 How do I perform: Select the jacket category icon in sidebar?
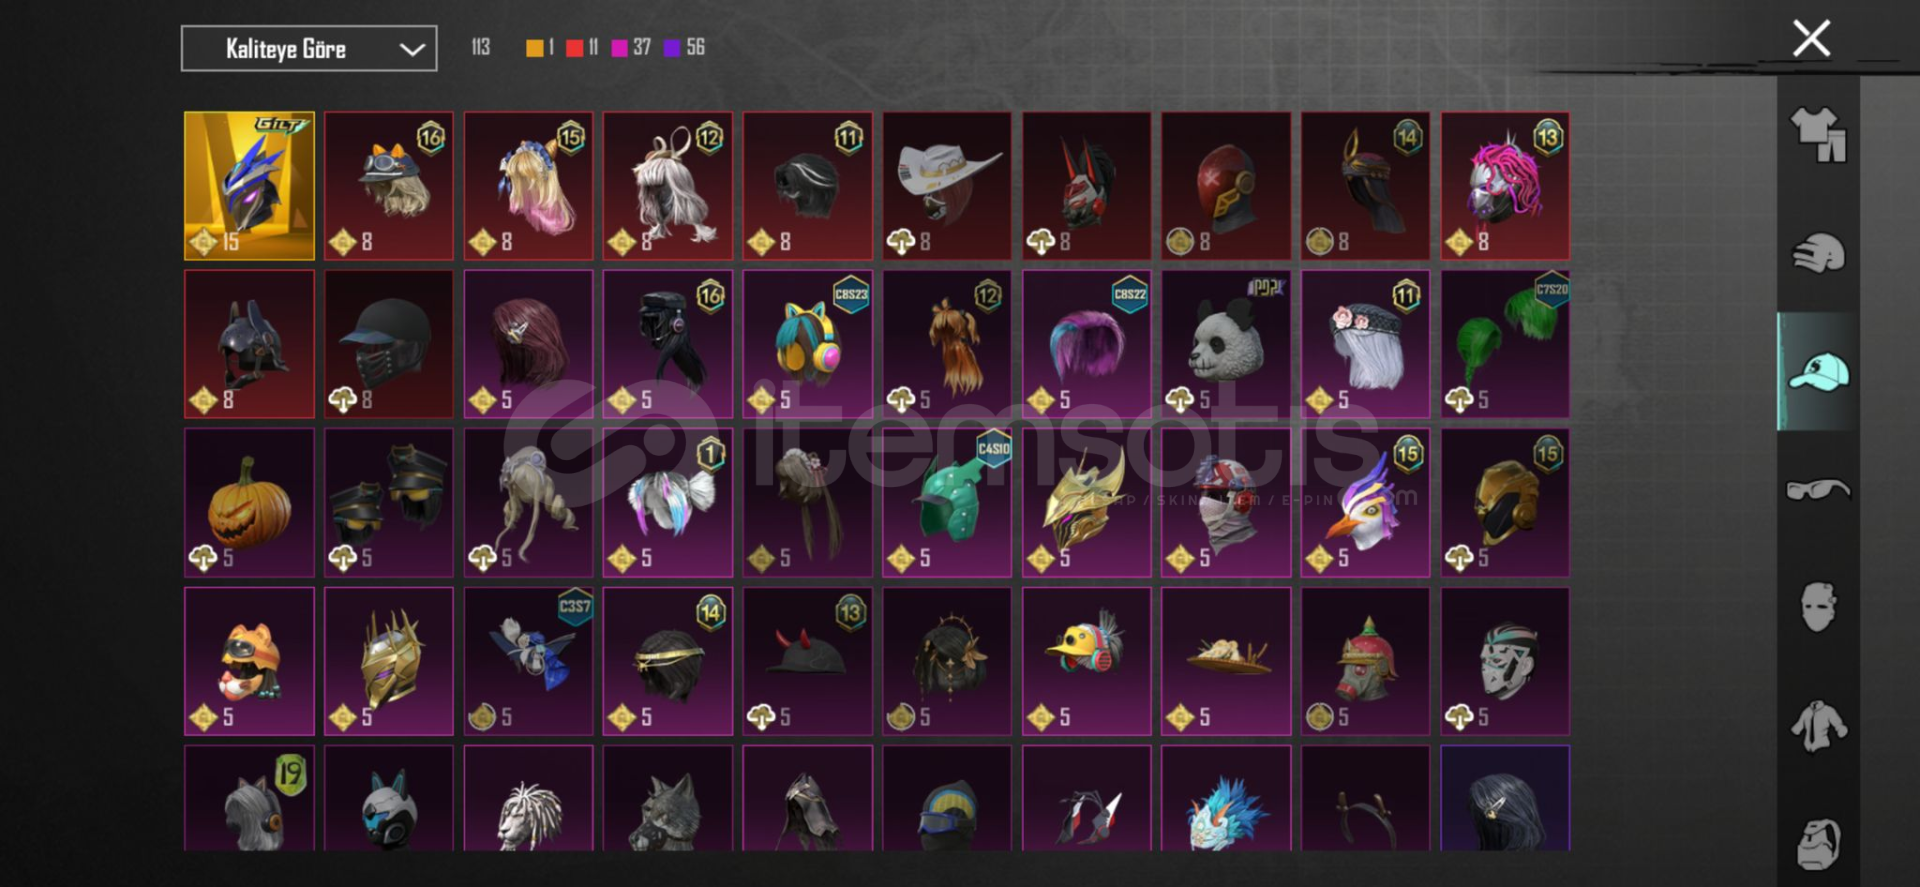click(1818, 726)
